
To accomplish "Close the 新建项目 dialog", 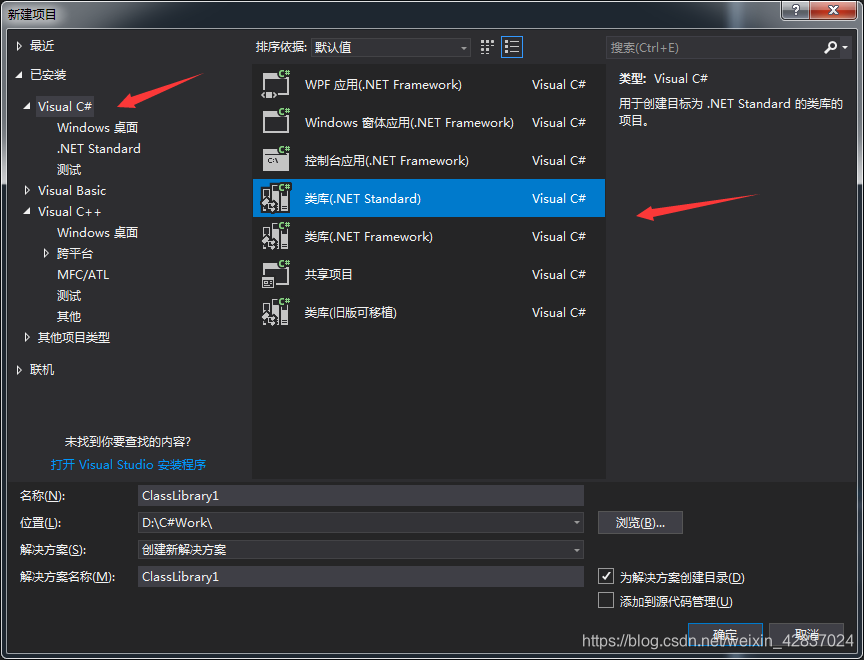I will tap(833, 10).
